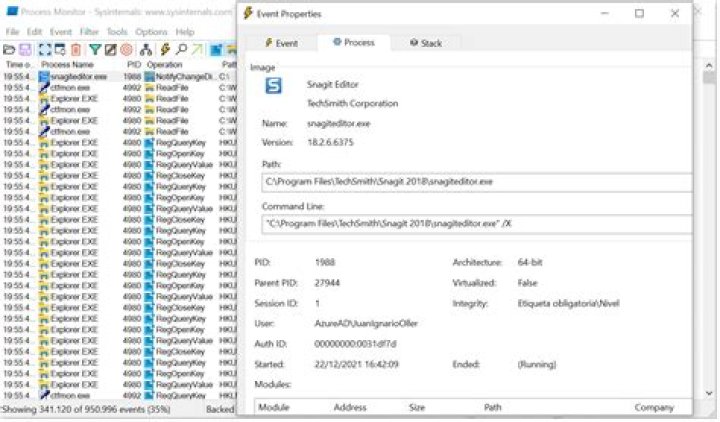Select the Include Process From Window target icon
This screenshot has height=422, width=720.
click(126, 50)
